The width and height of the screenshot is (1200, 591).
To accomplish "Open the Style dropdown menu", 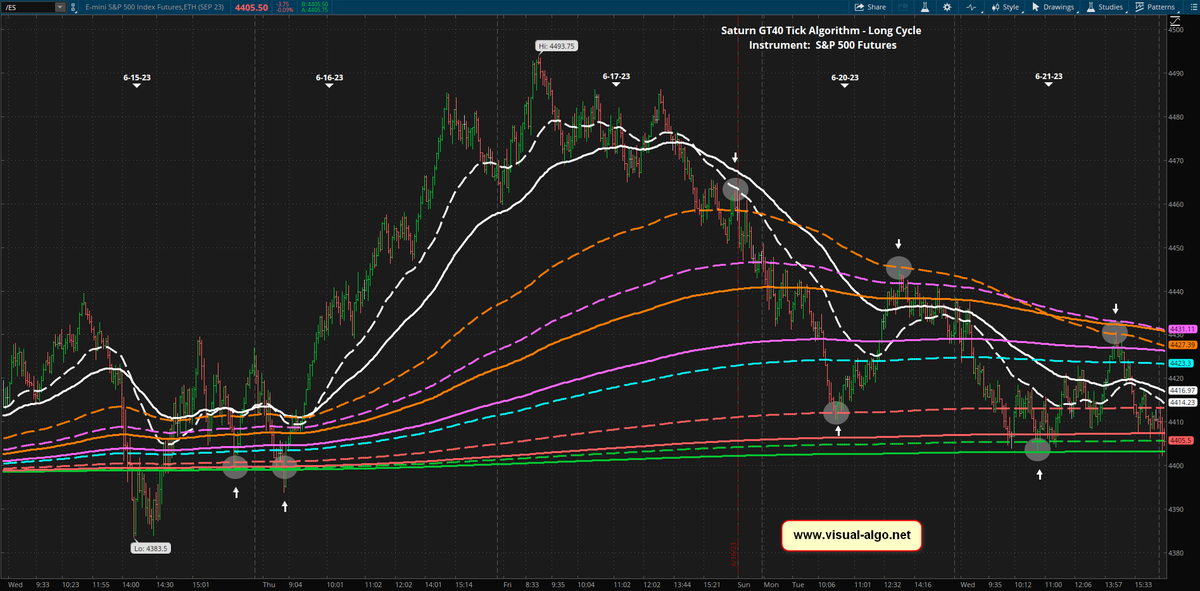I will tap(1005, 7).
